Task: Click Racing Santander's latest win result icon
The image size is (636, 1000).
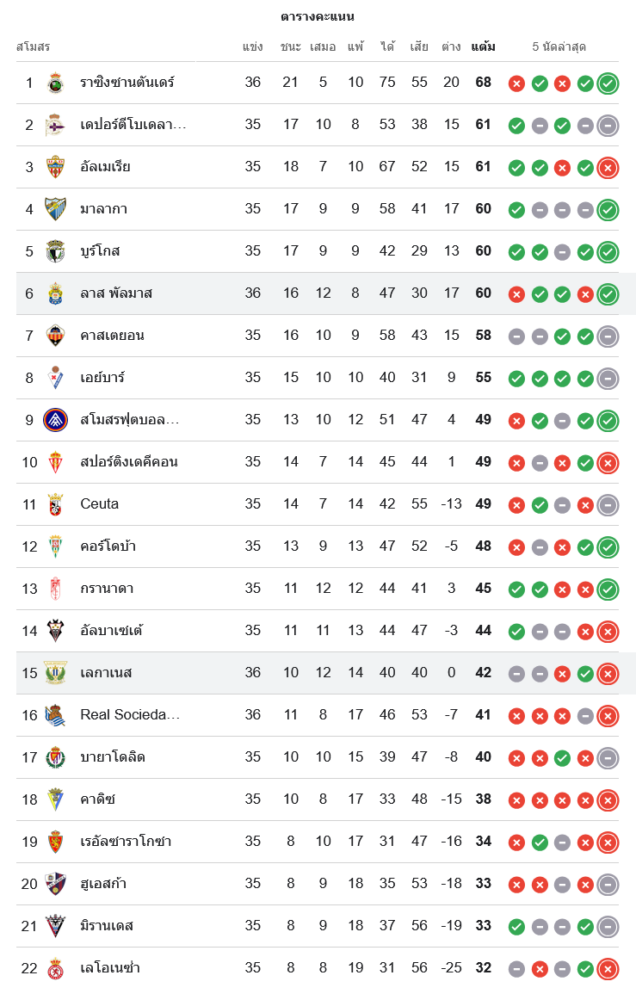Action: [608, 83]
